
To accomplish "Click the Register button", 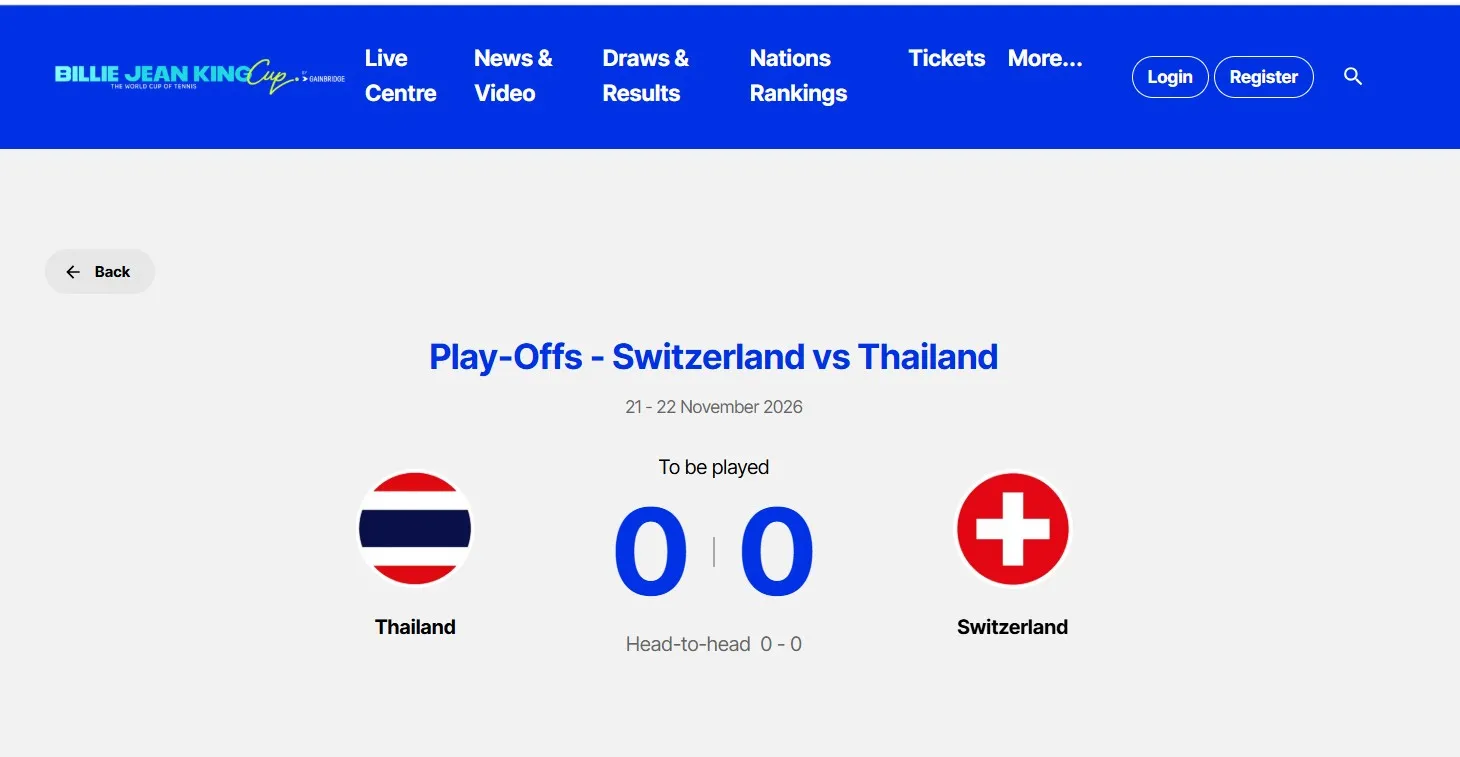I will [x=1264, y=77].
